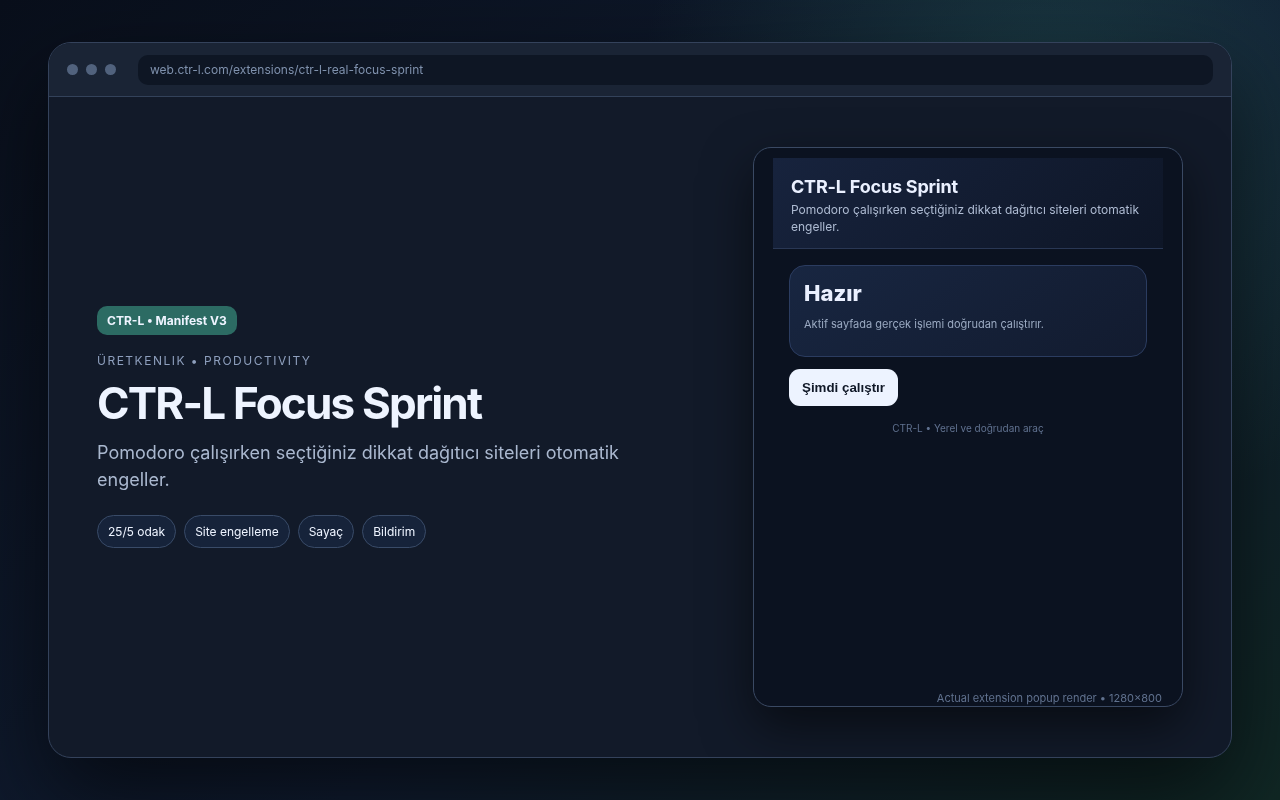Viewport: 1280px width, 800px height.
Task: Click the Hazır status card
Action: pyautogui.click(x=967, y=311)
